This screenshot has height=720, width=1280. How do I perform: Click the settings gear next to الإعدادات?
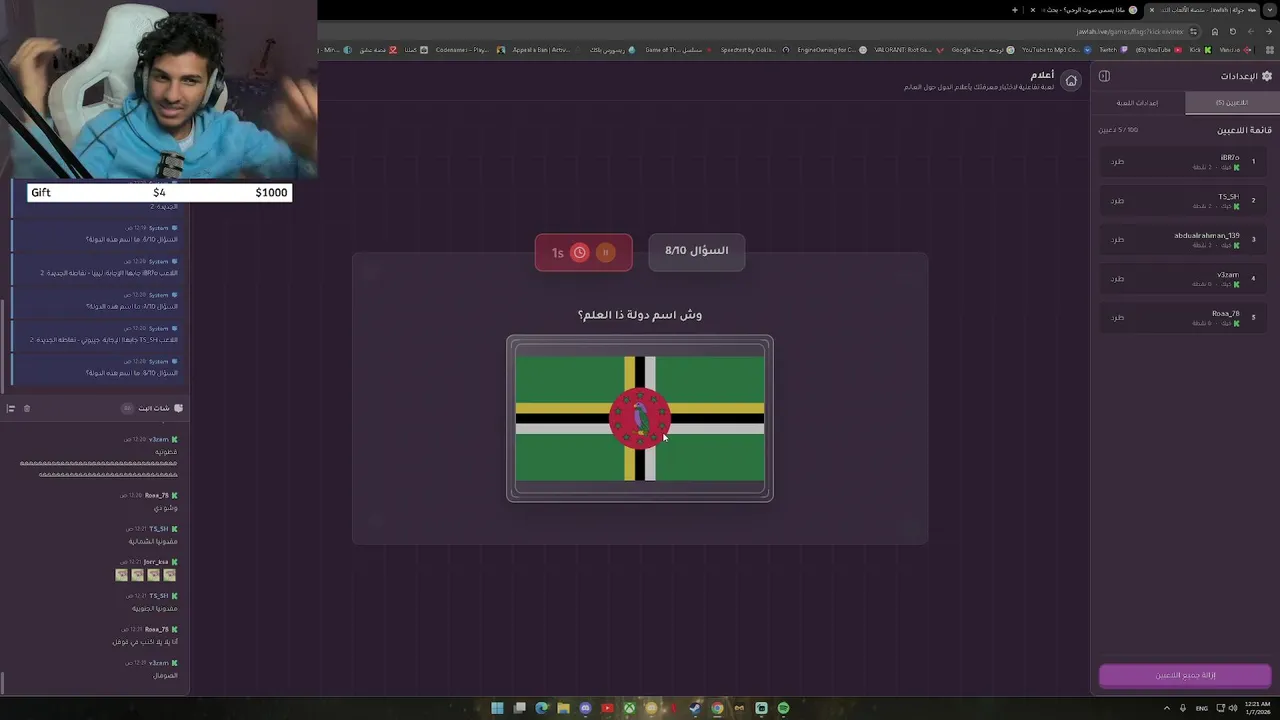(1267, 76)
